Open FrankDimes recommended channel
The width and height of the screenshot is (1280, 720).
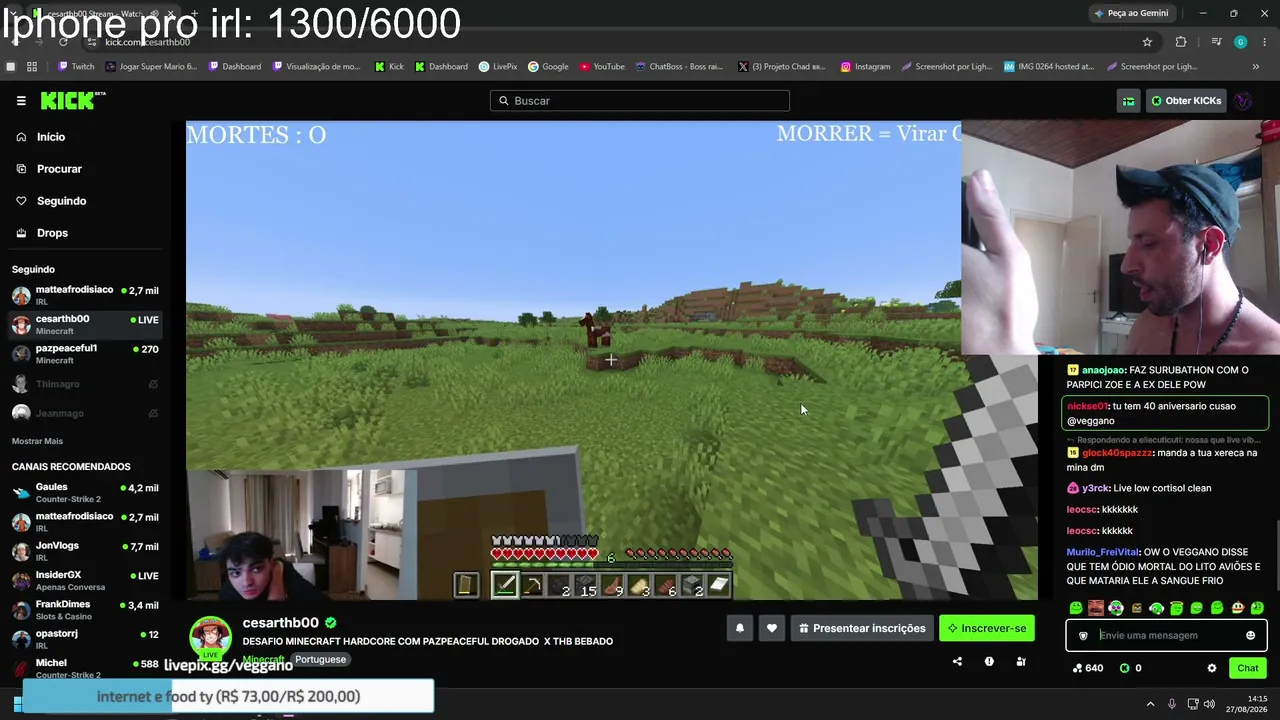(x=85, y=609)
